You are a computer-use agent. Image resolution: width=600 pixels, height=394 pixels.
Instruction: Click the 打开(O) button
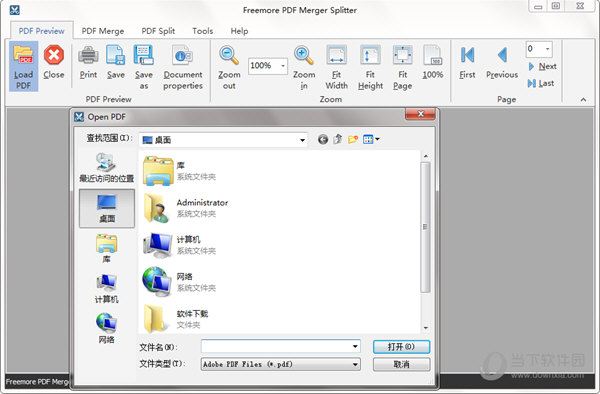point(401,347)
